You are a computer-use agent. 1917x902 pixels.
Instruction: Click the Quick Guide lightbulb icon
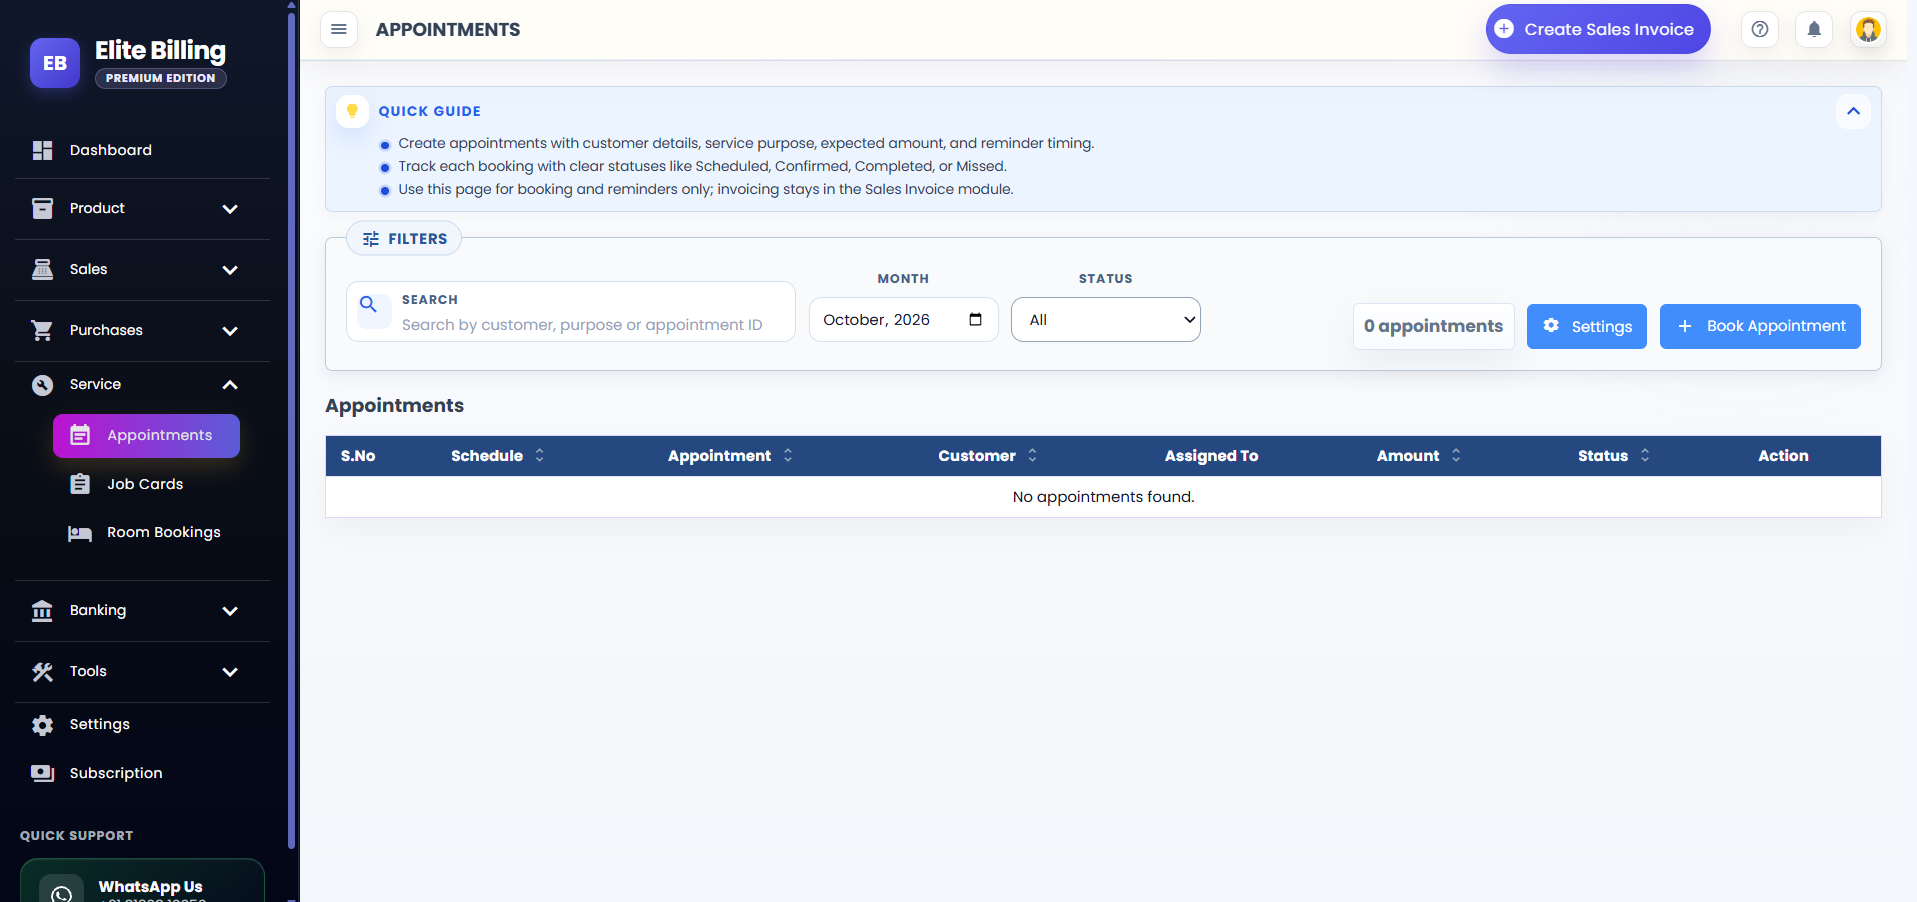pyautogui.click(x=352, y=111)
